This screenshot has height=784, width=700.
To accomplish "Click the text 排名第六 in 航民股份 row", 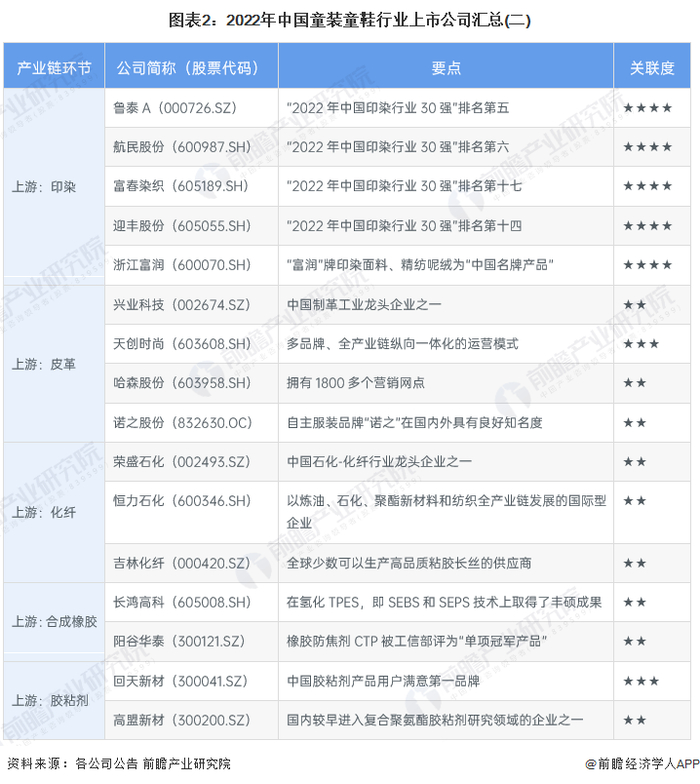I will pyautogui.click(x=484, y=147).
